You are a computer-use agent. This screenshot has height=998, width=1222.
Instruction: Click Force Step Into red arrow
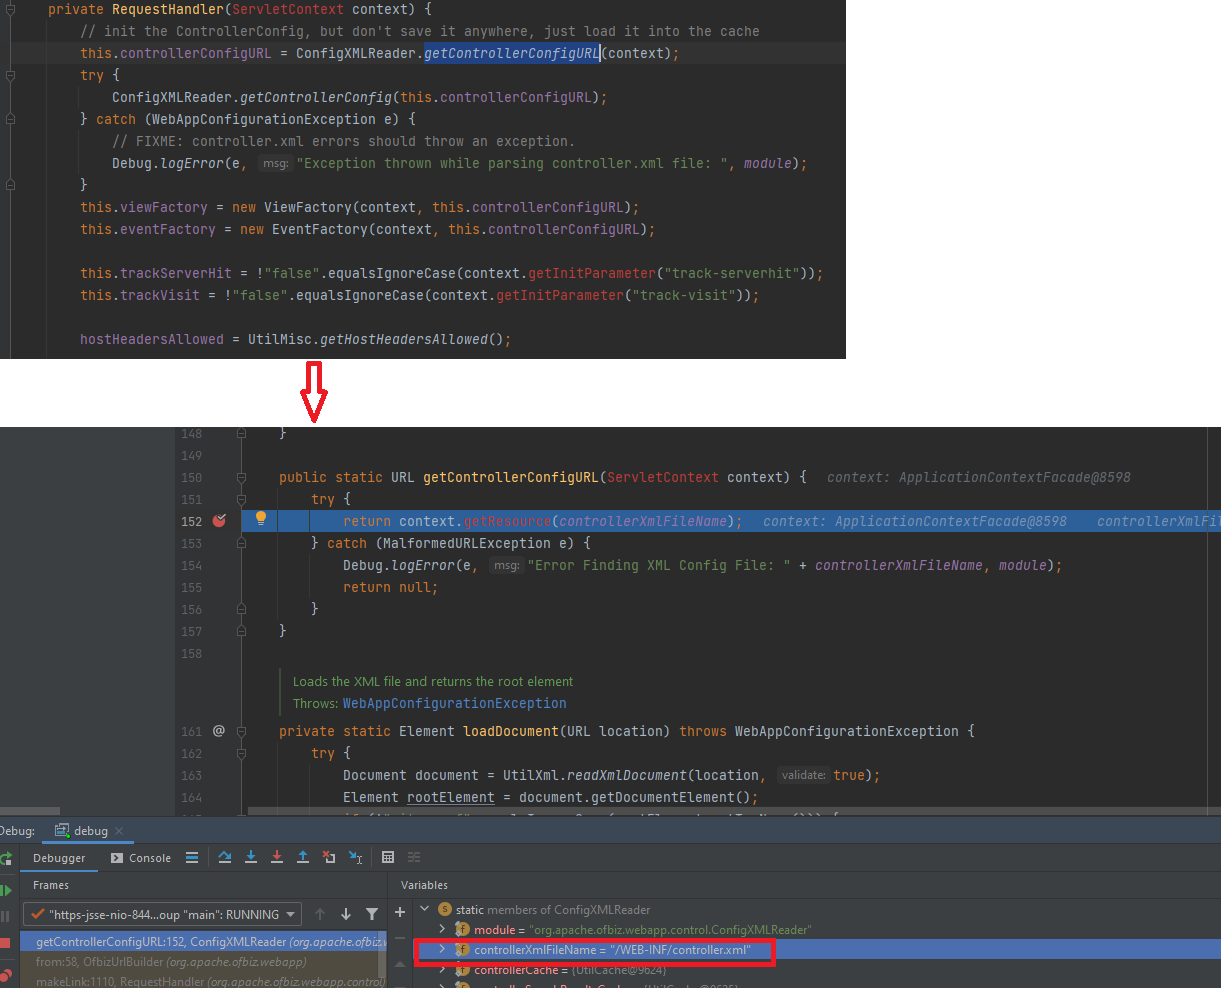pos(277,858)
